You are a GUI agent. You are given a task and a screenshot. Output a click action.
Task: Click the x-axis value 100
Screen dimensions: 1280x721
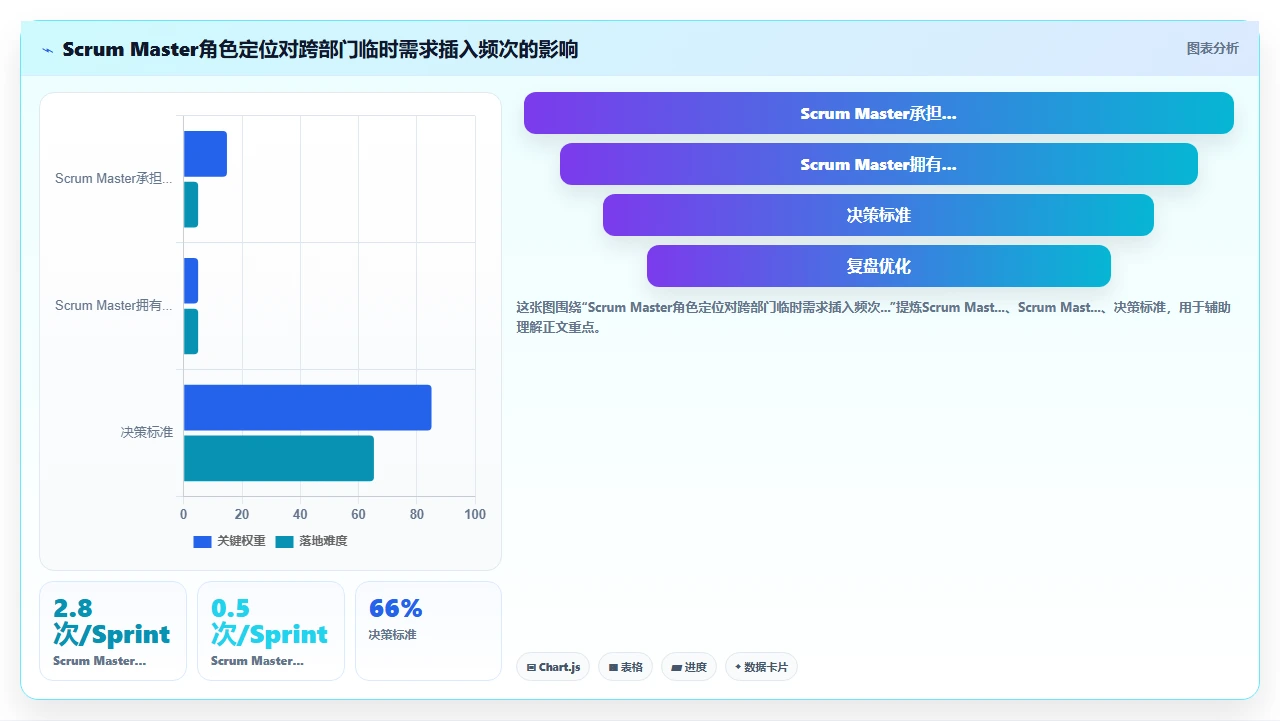tap(475, 514)
